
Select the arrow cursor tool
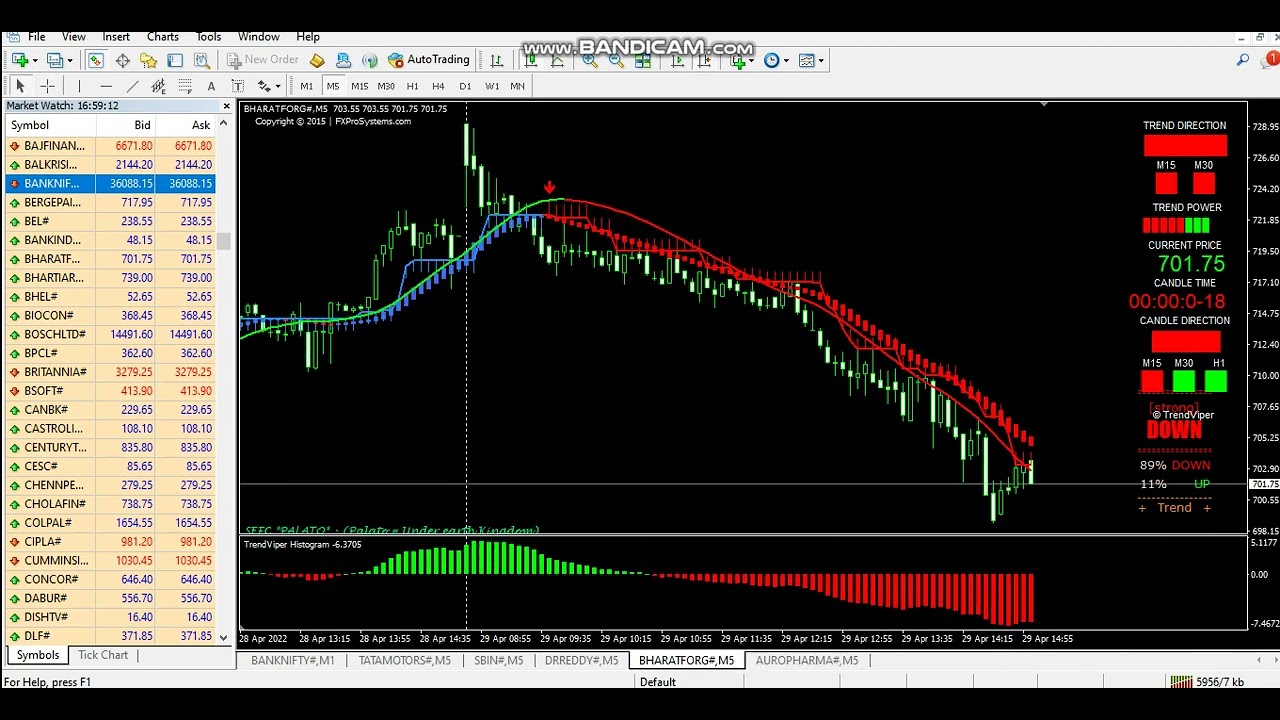[x=20, y=86]
